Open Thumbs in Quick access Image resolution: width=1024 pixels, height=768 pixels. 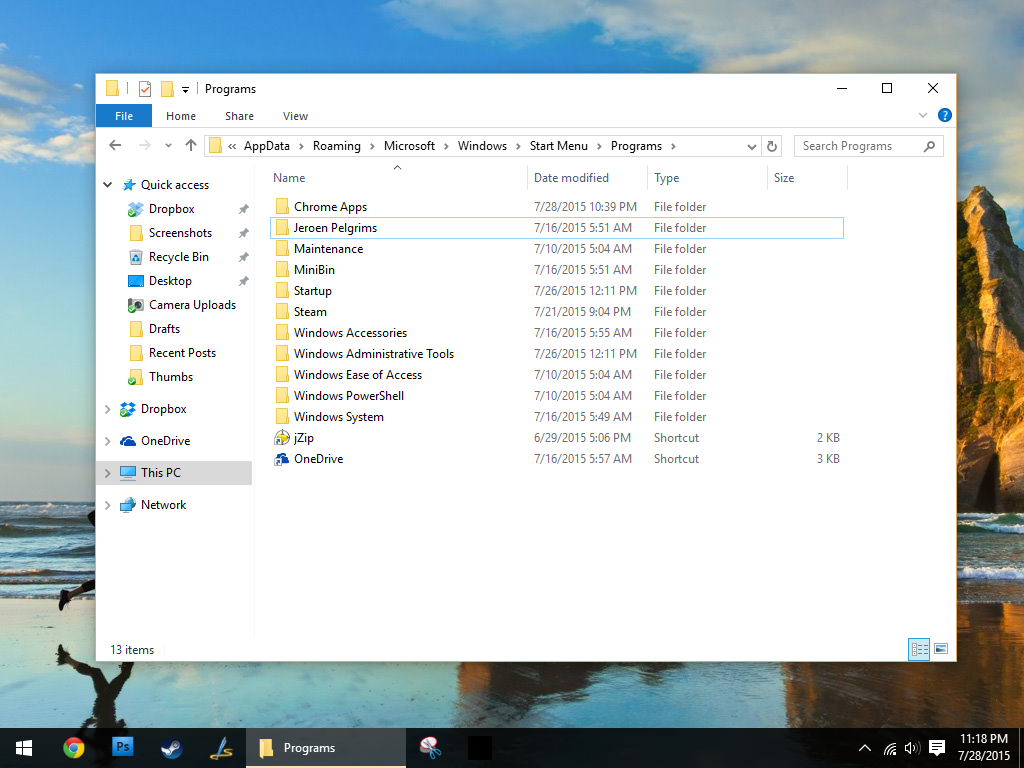[x=171, y=377]
